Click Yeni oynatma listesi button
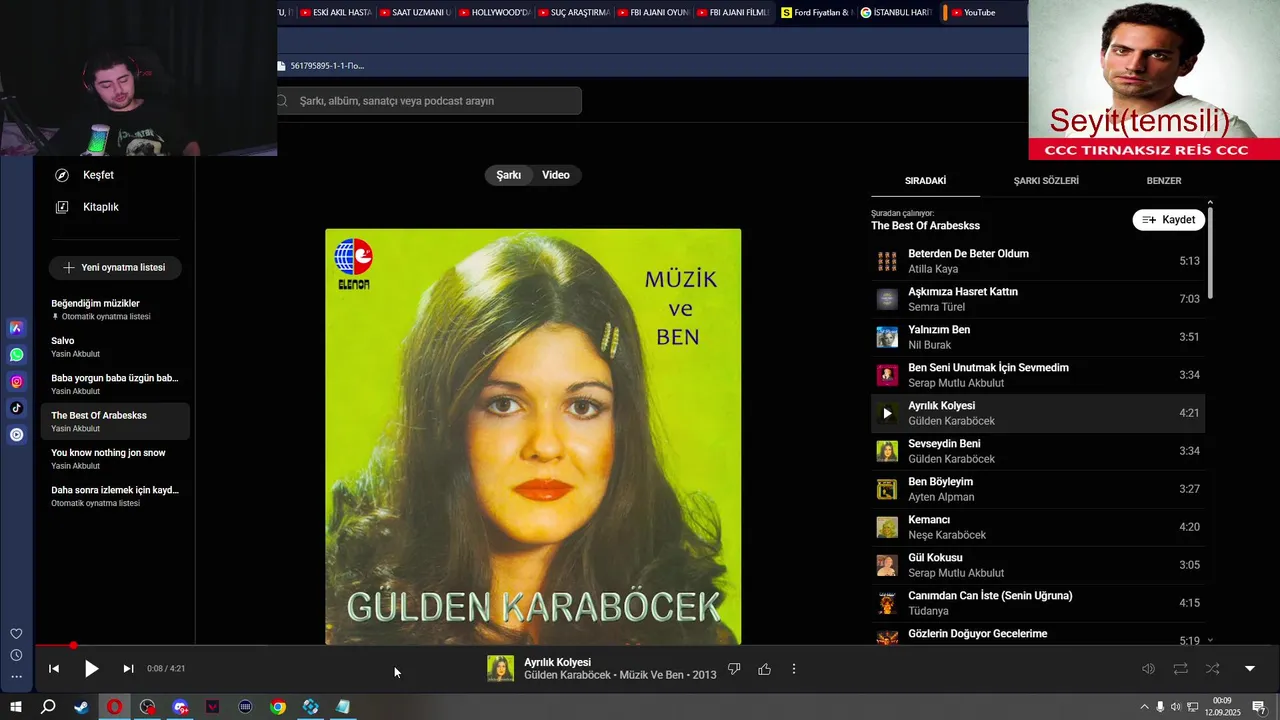 114,268
